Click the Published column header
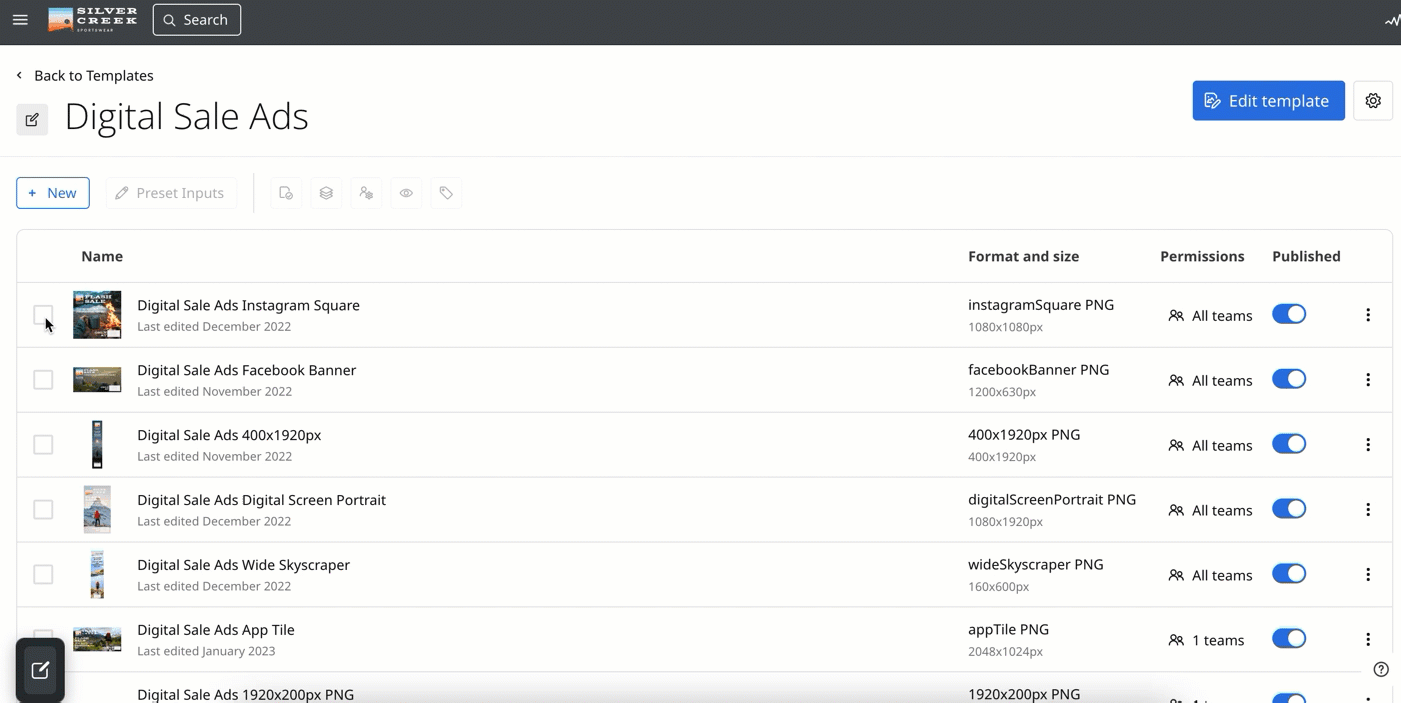The width and height of the screenshot is (1401, 703). pyautogui.click(x=1306, y=256)
